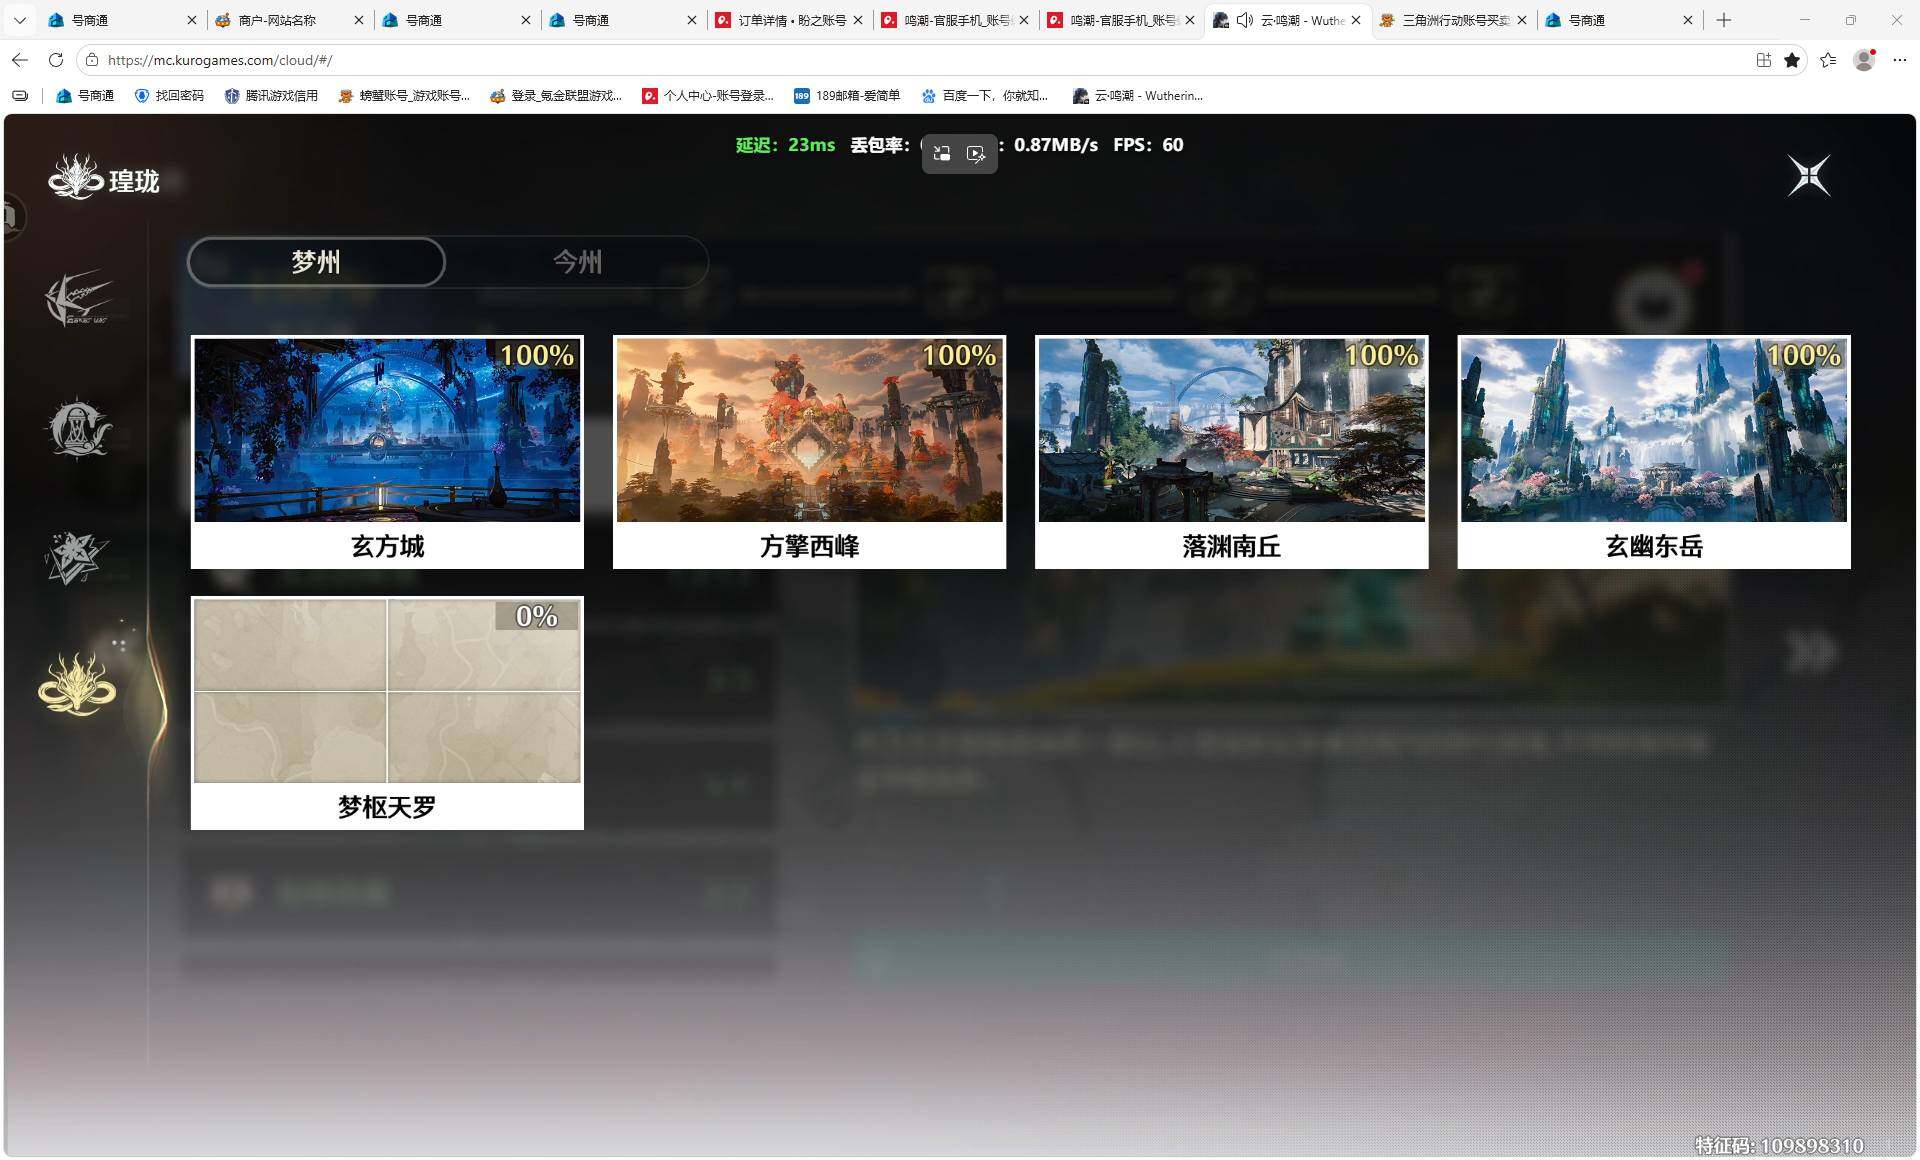Click the left cloud-game overlay toolbar icon

(942, 154)
